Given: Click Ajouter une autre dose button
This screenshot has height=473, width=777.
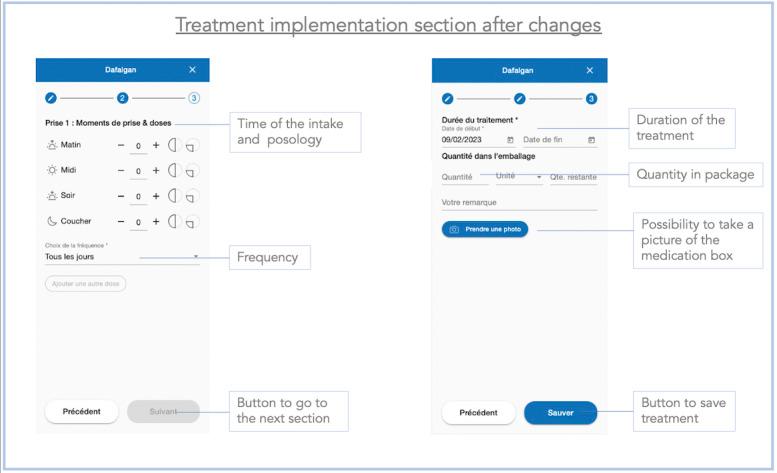Looking at the screenshot, I should point(85,284).
